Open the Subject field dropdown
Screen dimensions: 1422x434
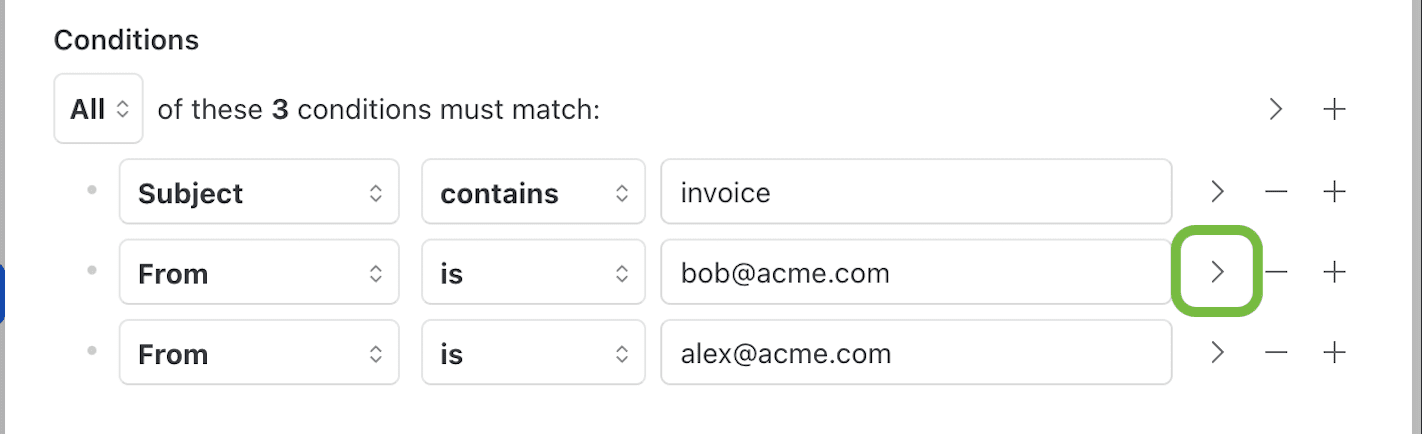[258, 192]
